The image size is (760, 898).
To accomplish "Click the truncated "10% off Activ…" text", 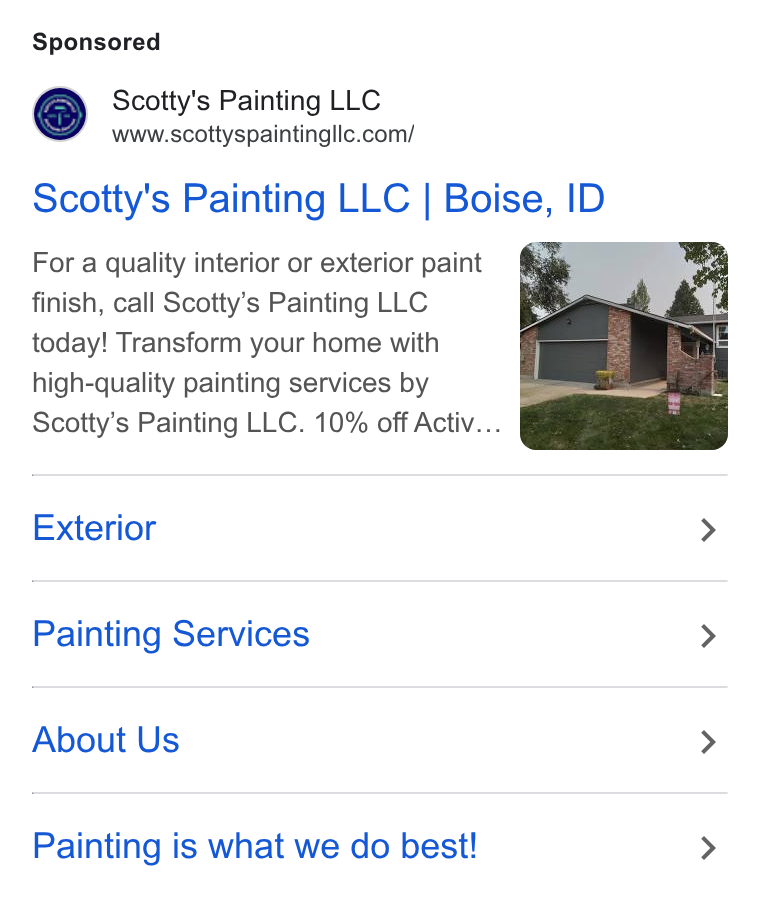I will [x=407, y=423].
